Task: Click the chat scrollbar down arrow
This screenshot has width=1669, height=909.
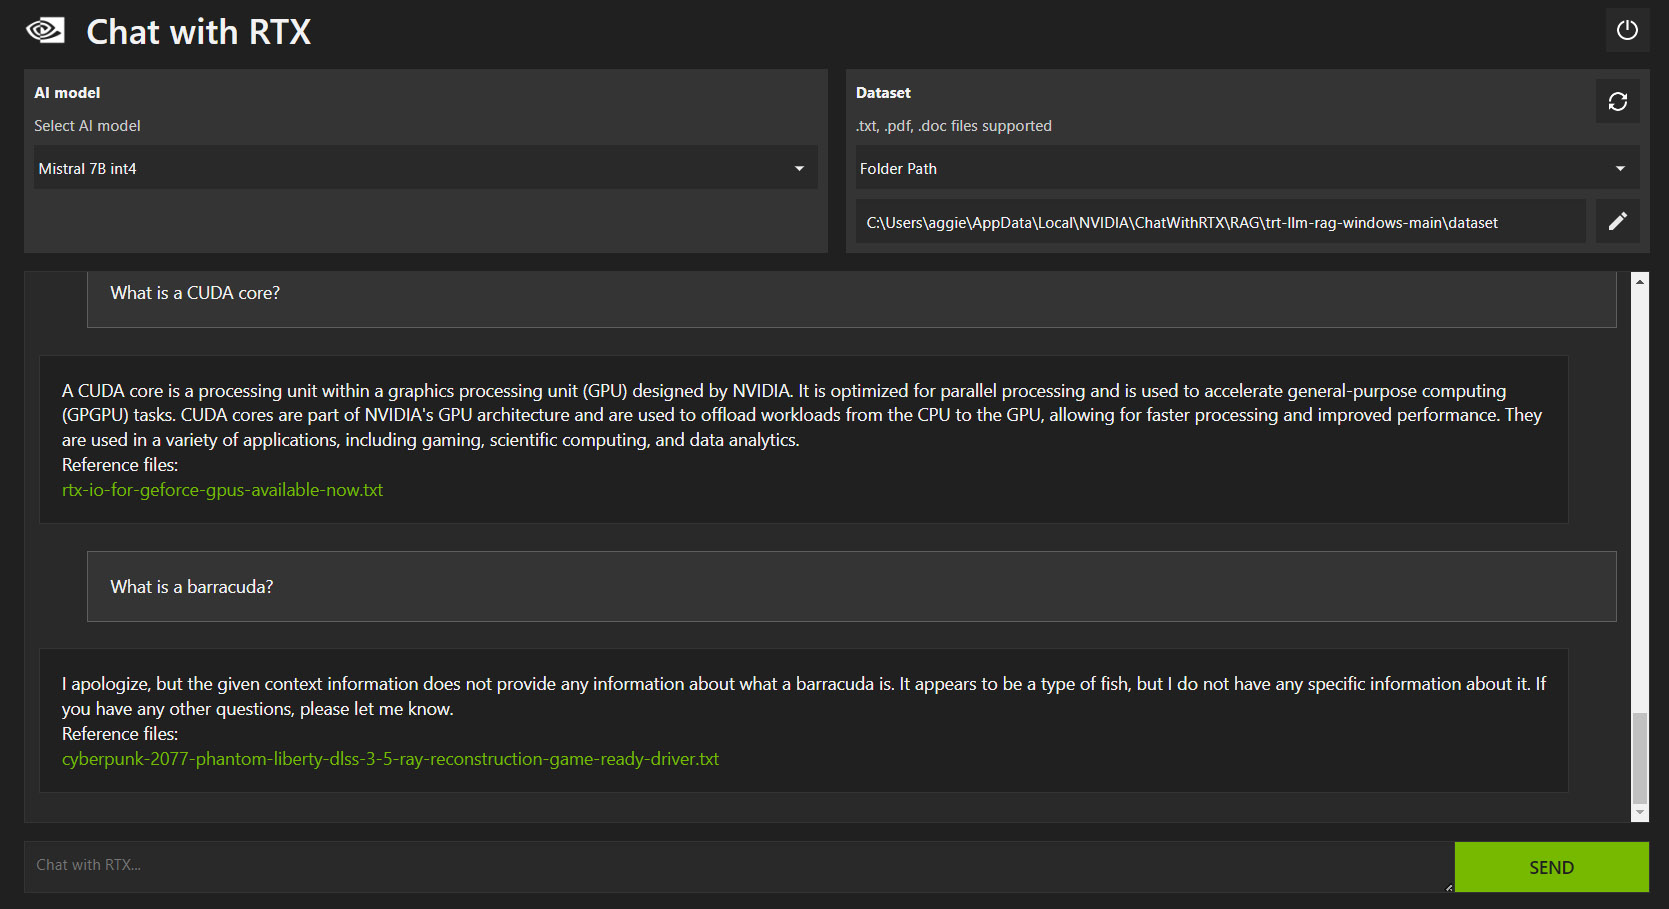Action: pyautogui.click(x=1640, y=813)
